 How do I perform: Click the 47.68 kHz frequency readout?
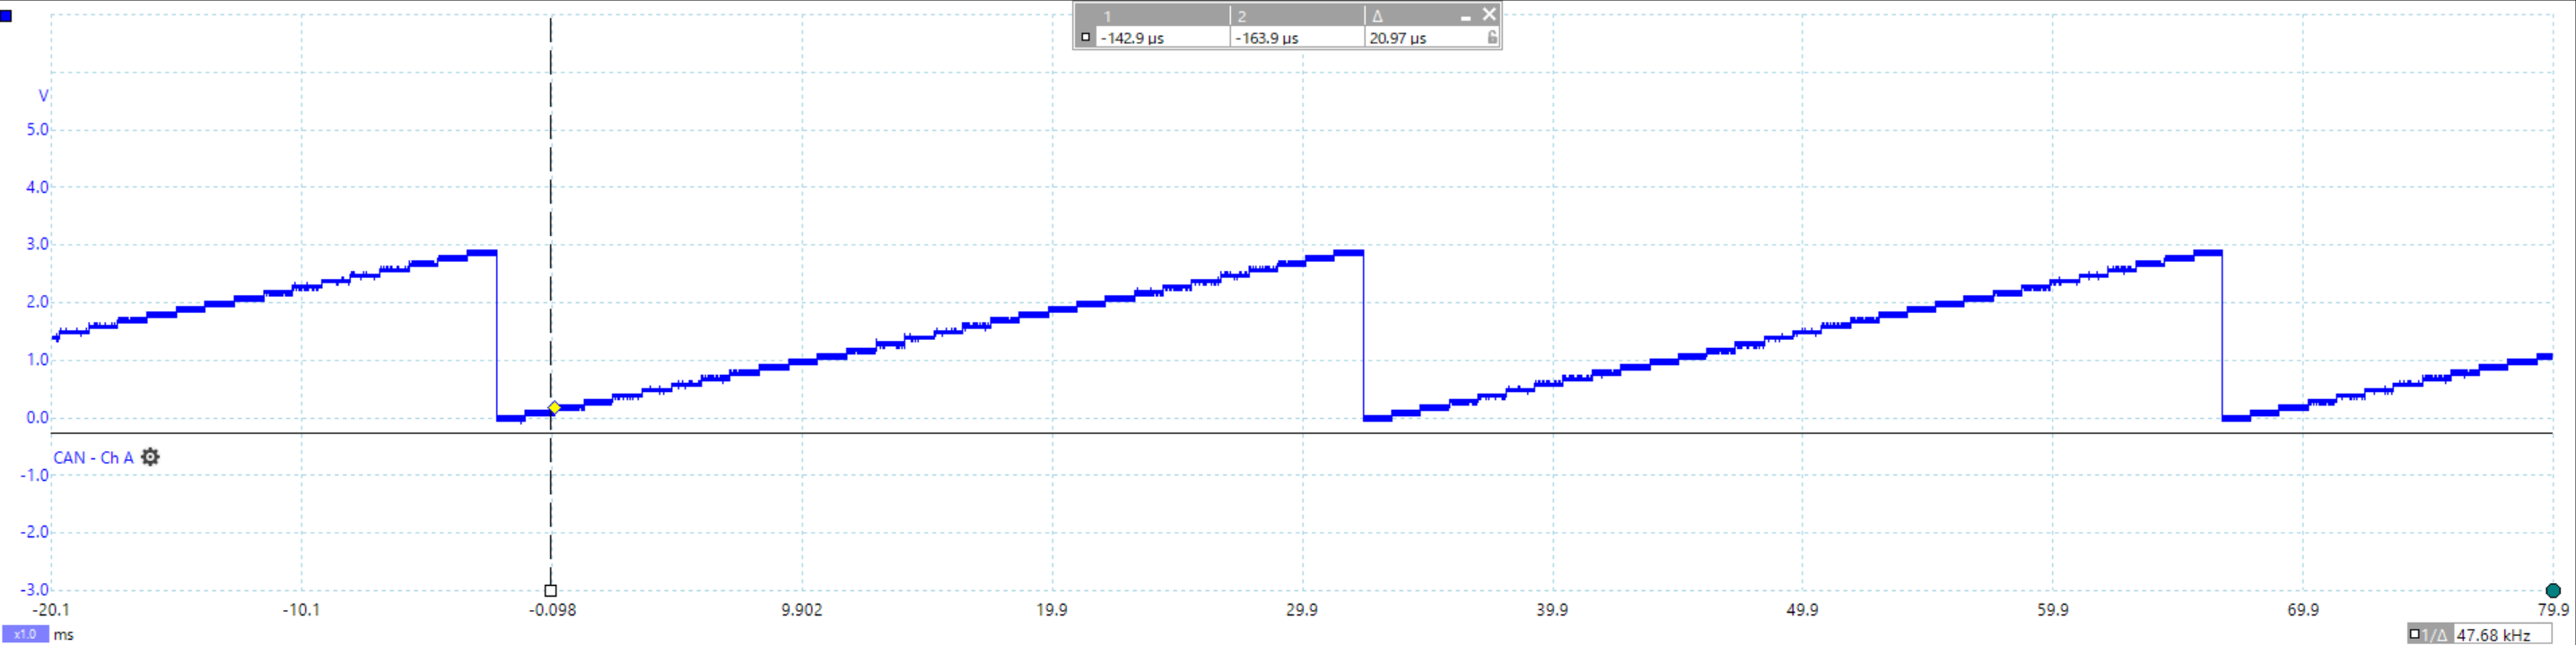coord(2493,635)
